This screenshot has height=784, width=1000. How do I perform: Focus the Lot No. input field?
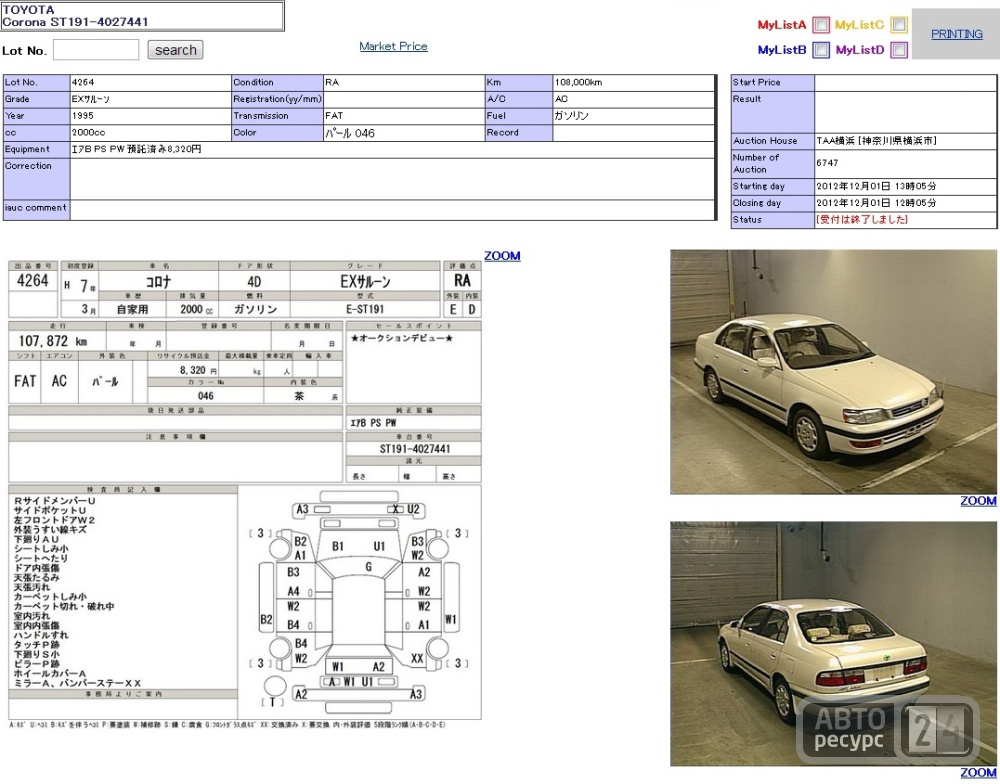[x=96, y=50]
